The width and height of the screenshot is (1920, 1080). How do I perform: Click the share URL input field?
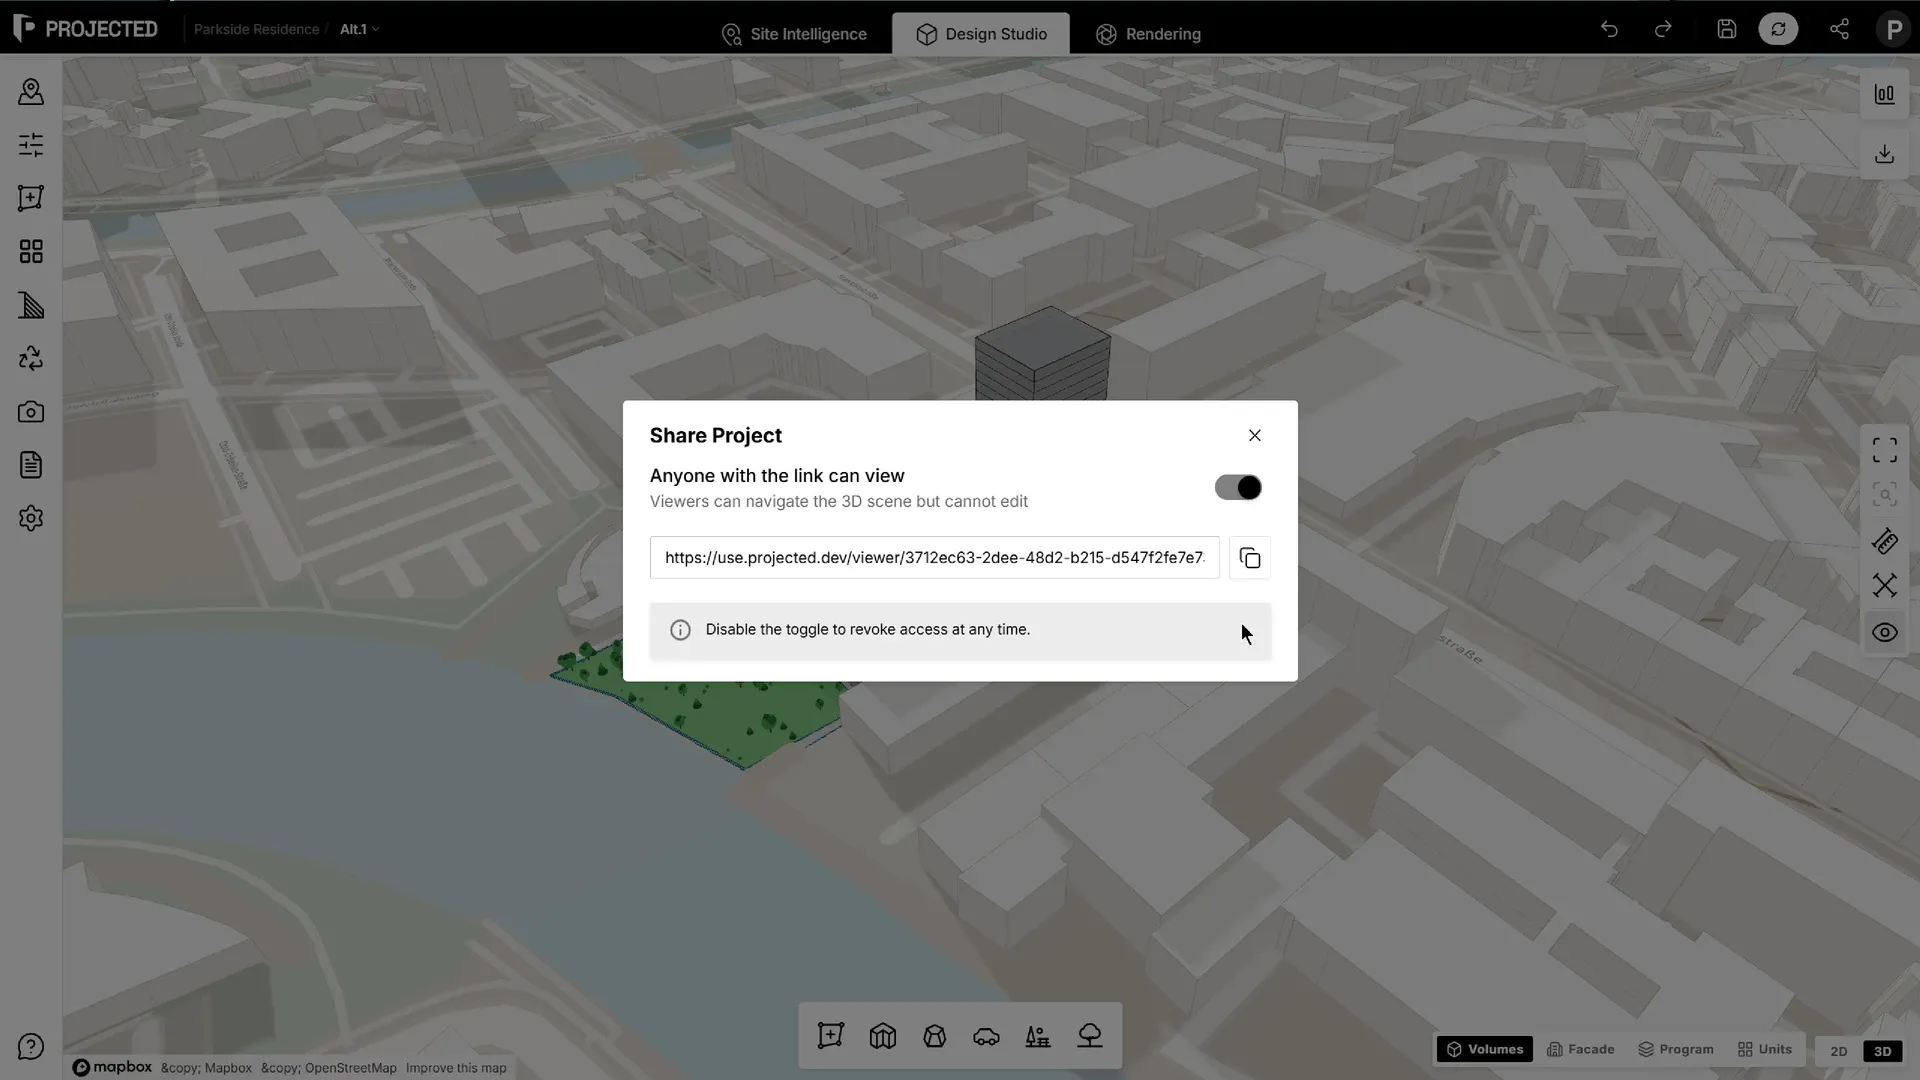934,558
